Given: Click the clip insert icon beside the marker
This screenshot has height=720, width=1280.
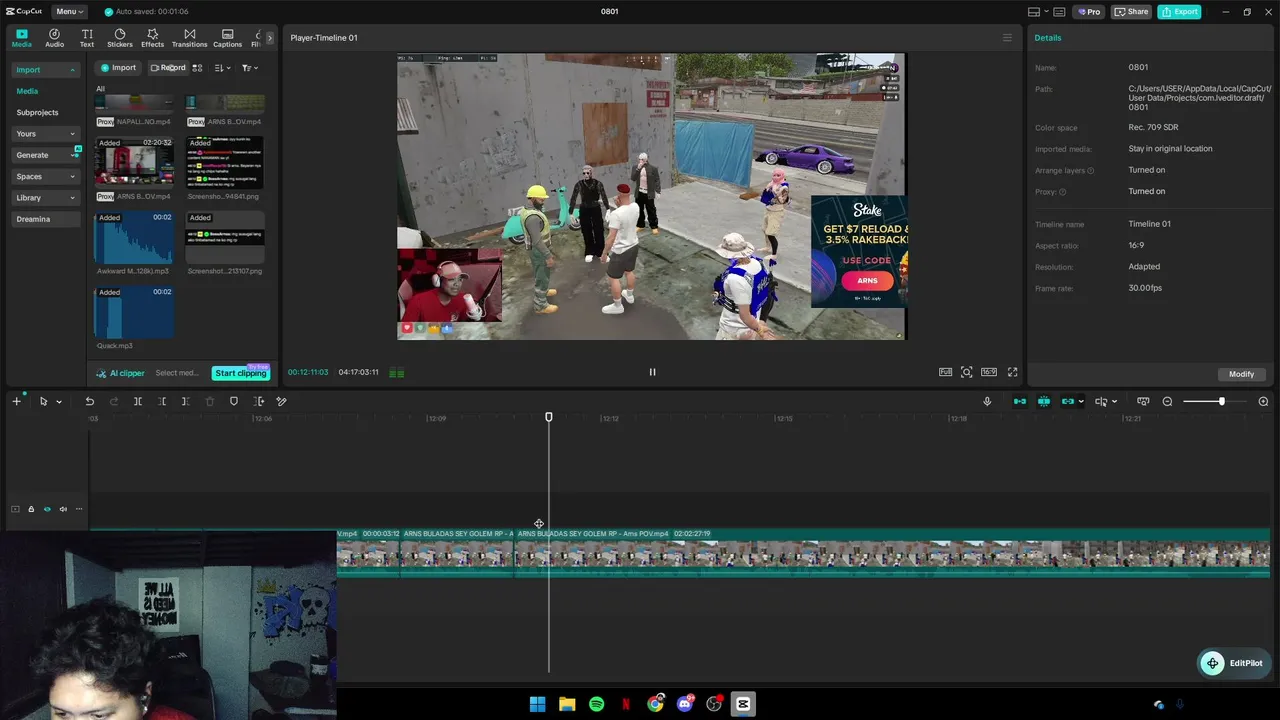Looking at the screenshot, I should 258,402.
